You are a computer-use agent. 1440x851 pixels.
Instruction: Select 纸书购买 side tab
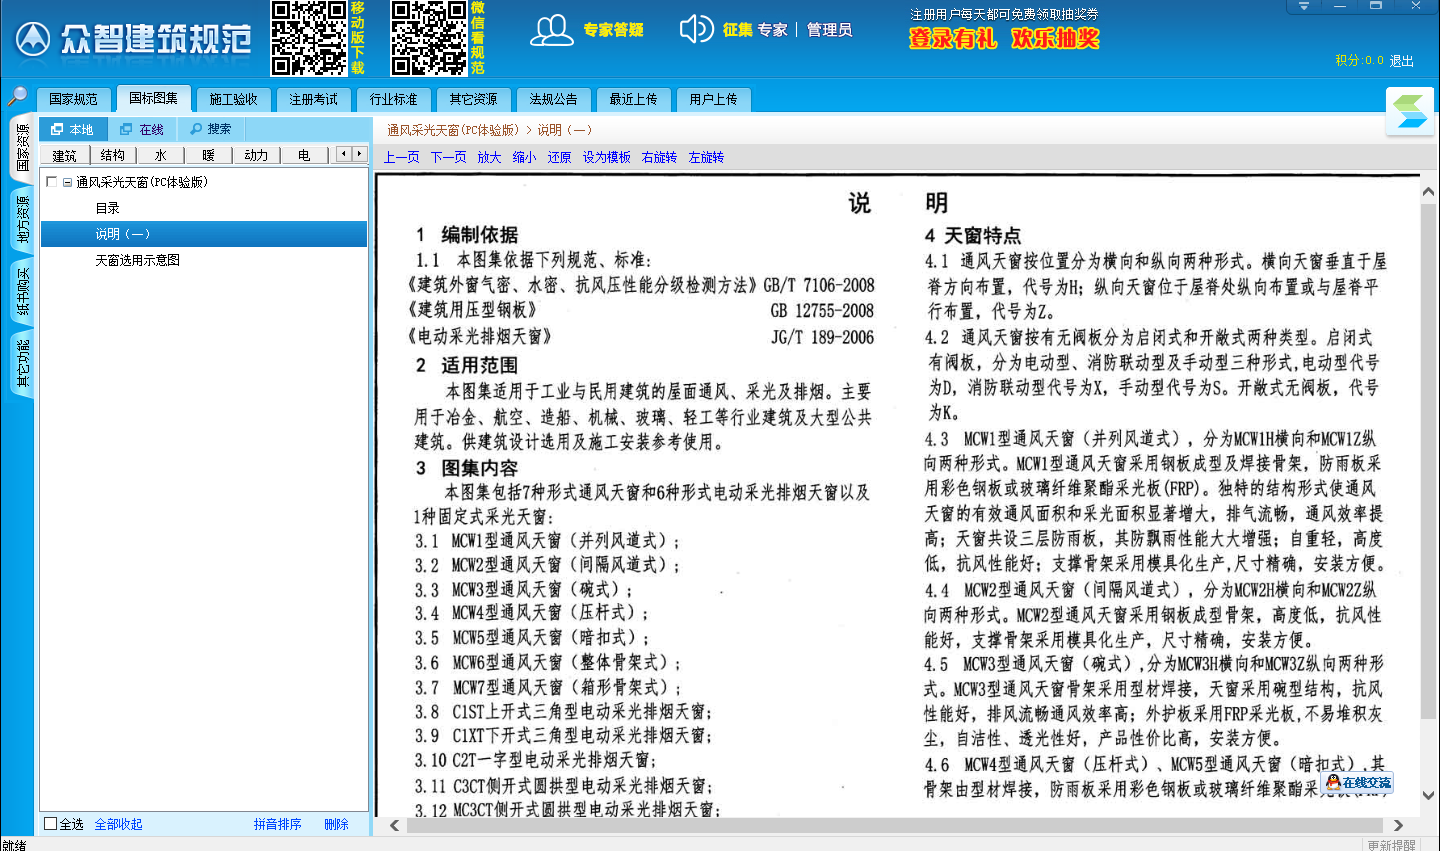tap(22, 291)
